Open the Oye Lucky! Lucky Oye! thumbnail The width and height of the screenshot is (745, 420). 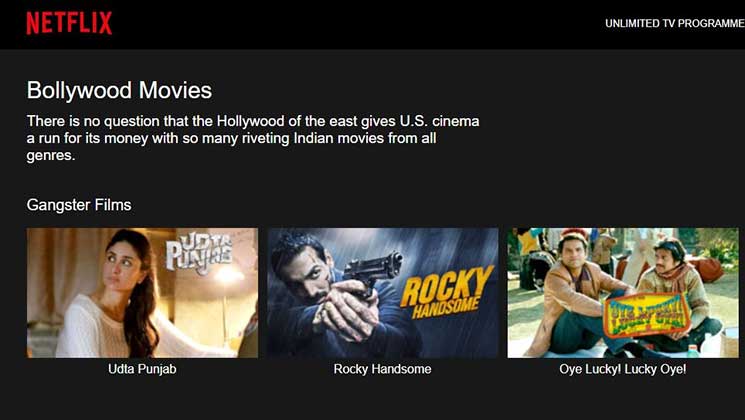click(623, 293)
